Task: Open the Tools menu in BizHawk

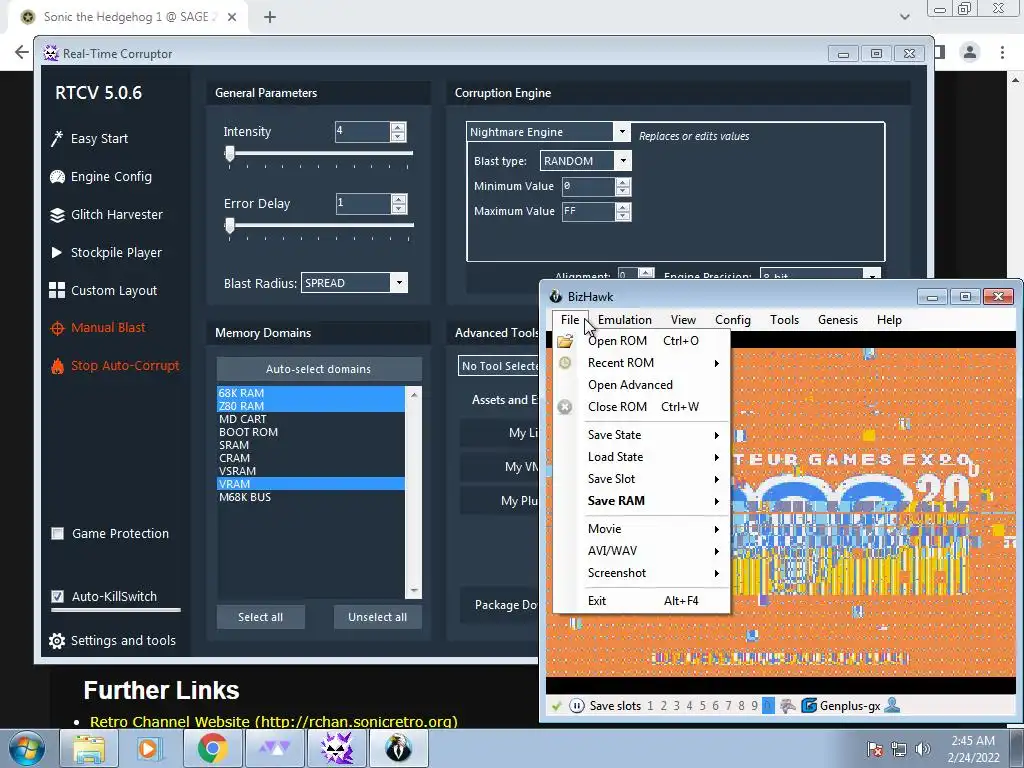Action: click(x=784, y=320)
